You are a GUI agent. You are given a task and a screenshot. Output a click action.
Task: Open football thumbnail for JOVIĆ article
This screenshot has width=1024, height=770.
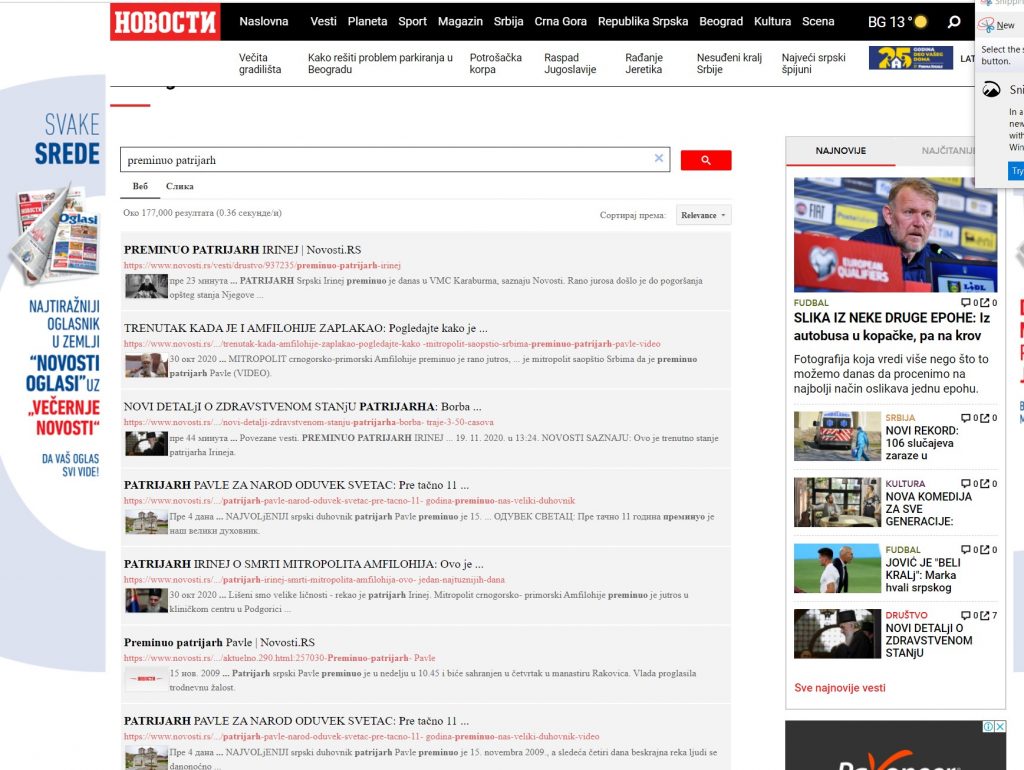point(837,568)
